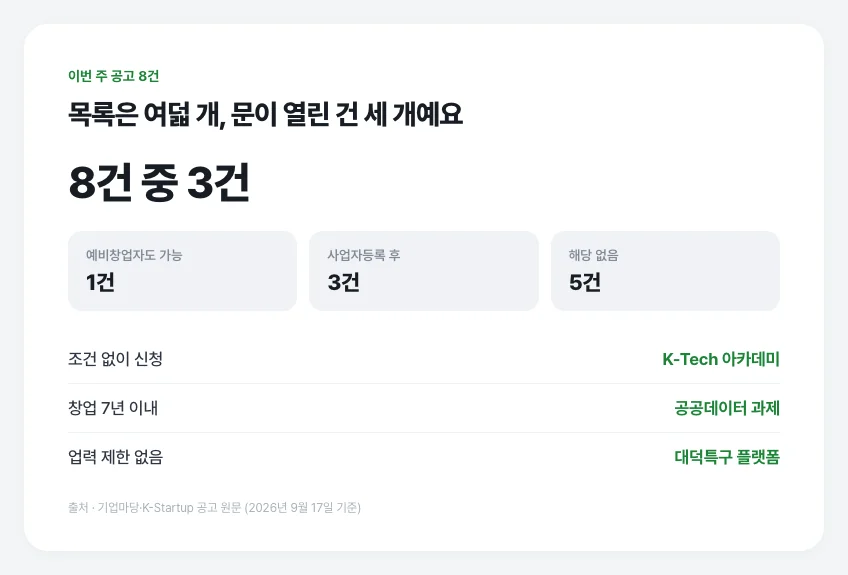
Task: Click the green 이번 주 공고 8건 label
Action: tap(114, 76)
